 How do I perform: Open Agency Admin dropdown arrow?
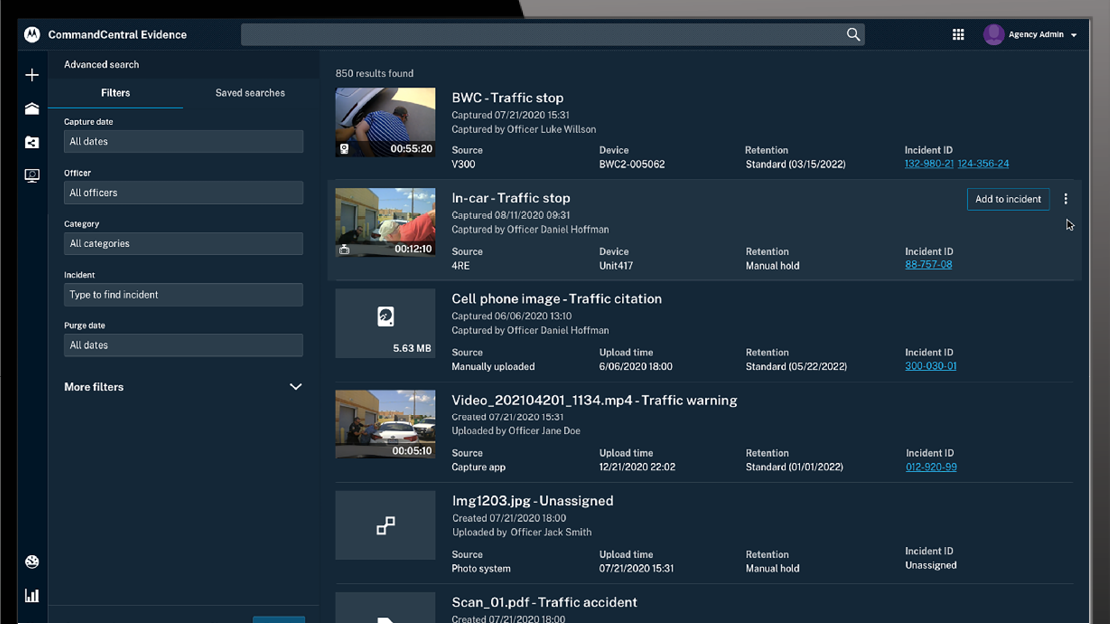coord(1074,35)
